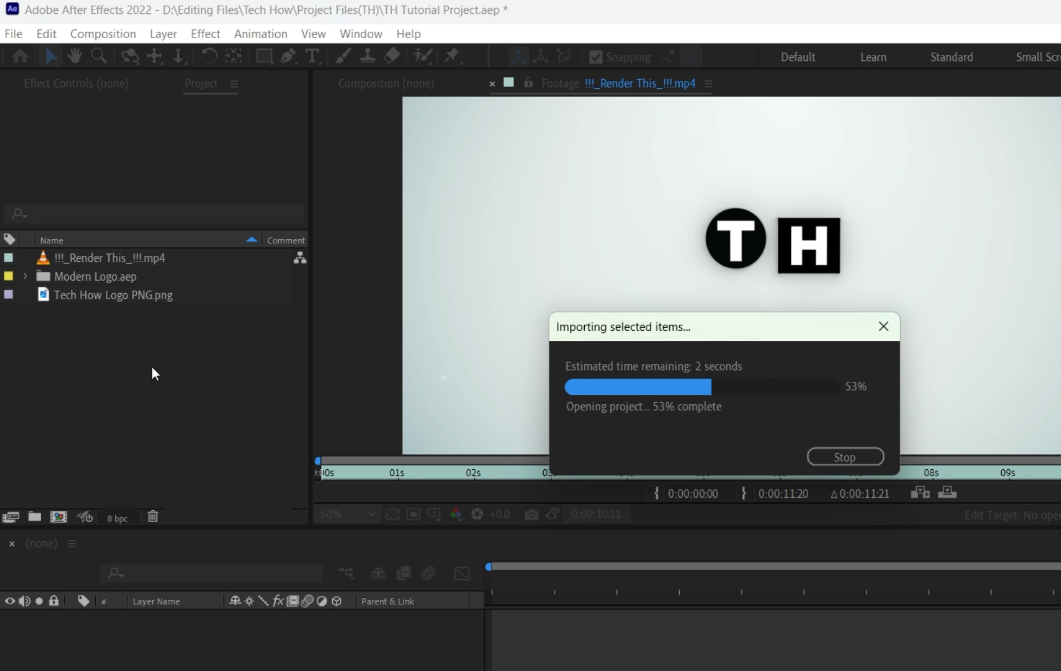1061x671 pixels.
Task: Expand the Modern Logo.aep folder
Action: [25, 276]
